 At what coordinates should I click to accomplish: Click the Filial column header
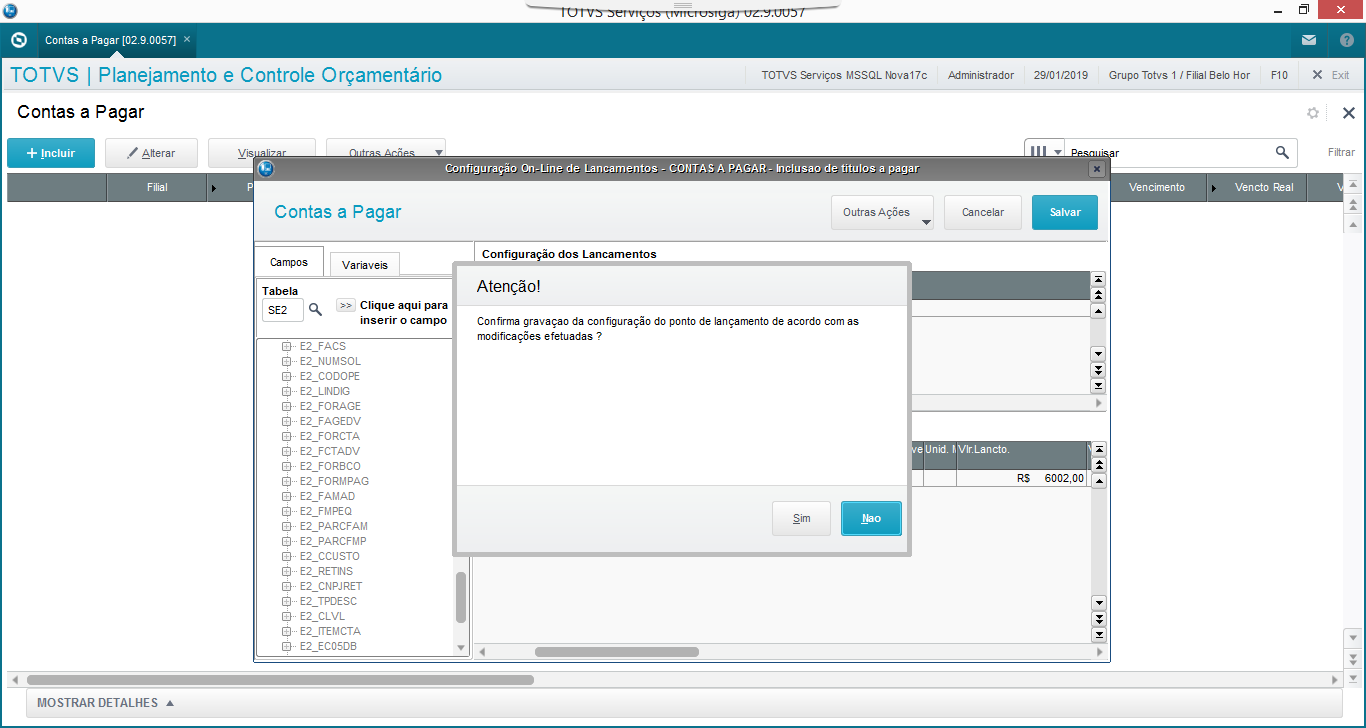coord(157,188)
